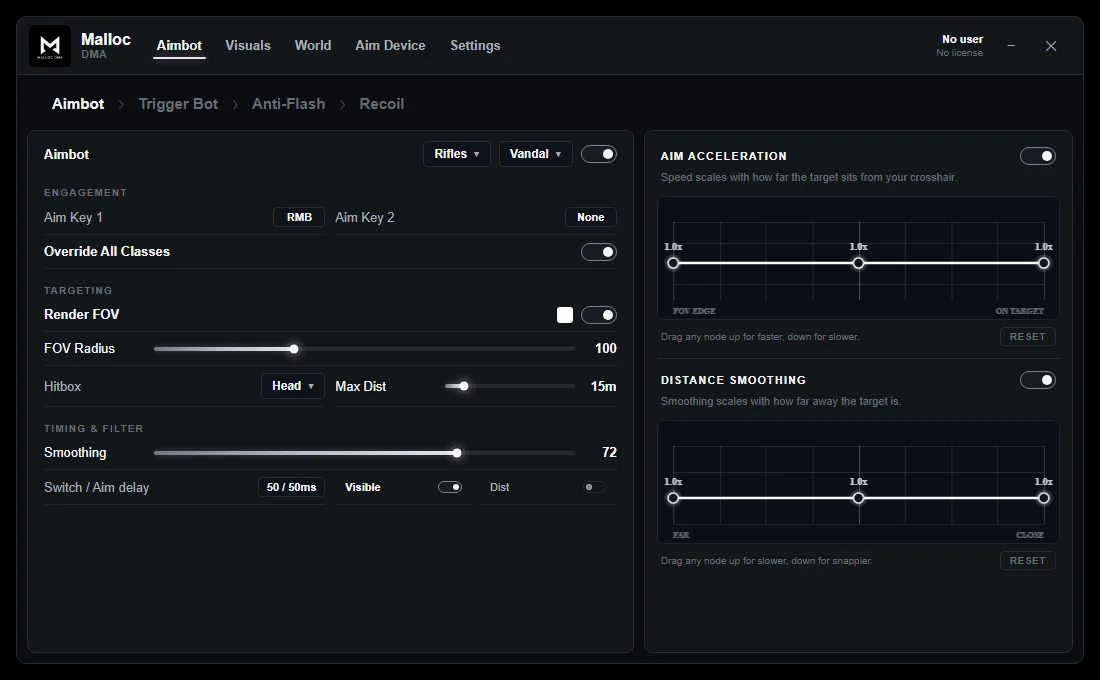
Task: Click the CLOSE node of smoothing curve
Action: coord(1044,498)
